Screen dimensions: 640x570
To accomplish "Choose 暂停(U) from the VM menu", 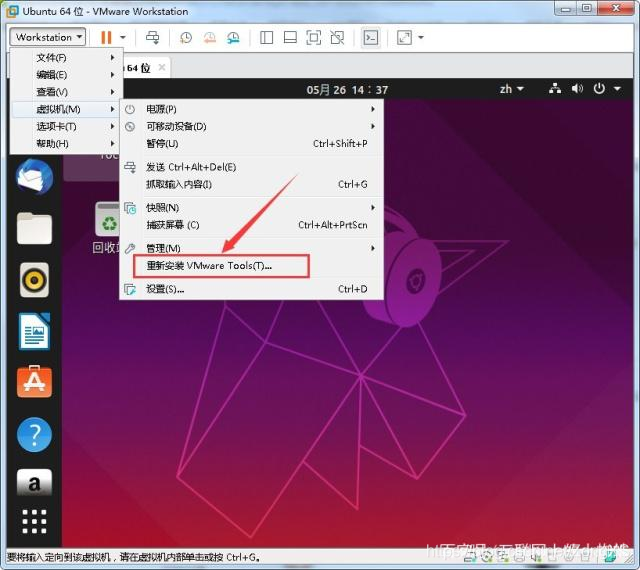I will [x=251, y=144].
